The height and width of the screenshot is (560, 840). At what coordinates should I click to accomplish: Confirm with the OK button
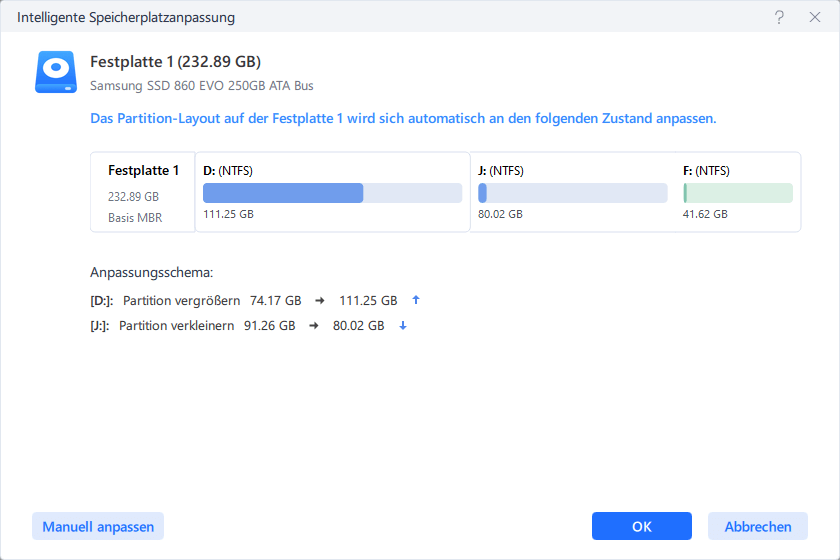point(642,526)
